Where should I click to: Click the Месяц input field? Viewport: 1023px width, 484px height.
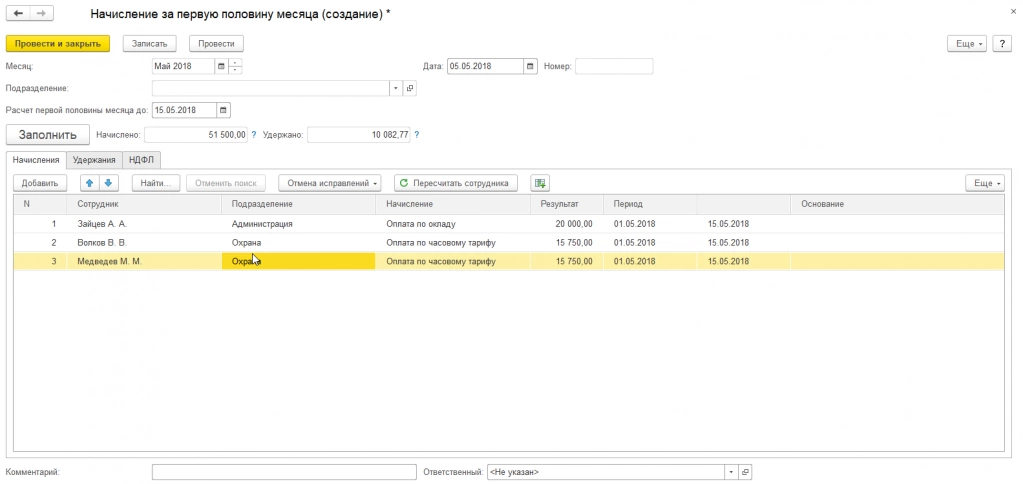click(x=183, y=66)
